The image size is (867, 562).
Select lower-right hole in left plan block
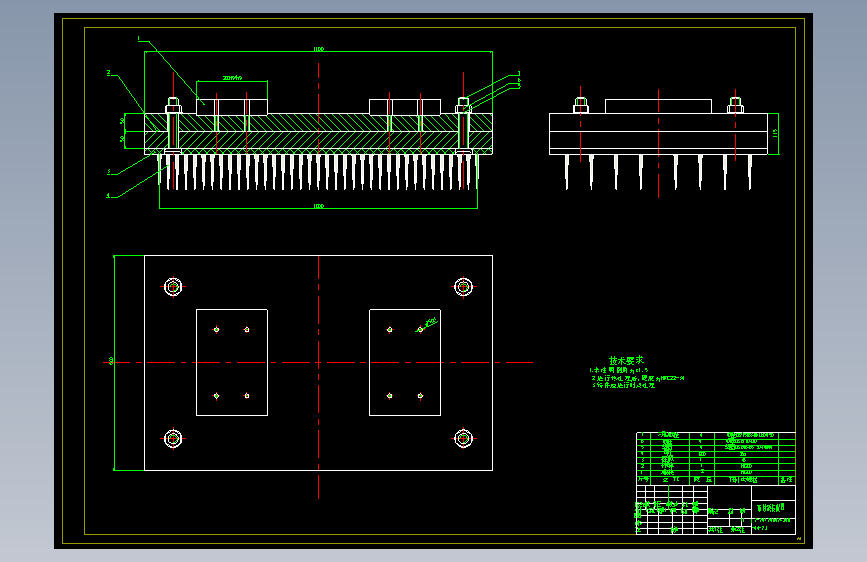247,396
